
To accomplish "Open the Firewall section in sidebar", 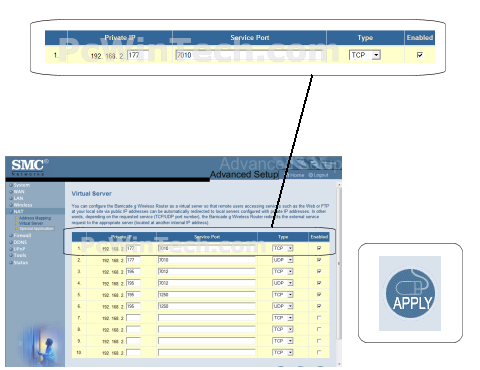I will pos(22,235).
